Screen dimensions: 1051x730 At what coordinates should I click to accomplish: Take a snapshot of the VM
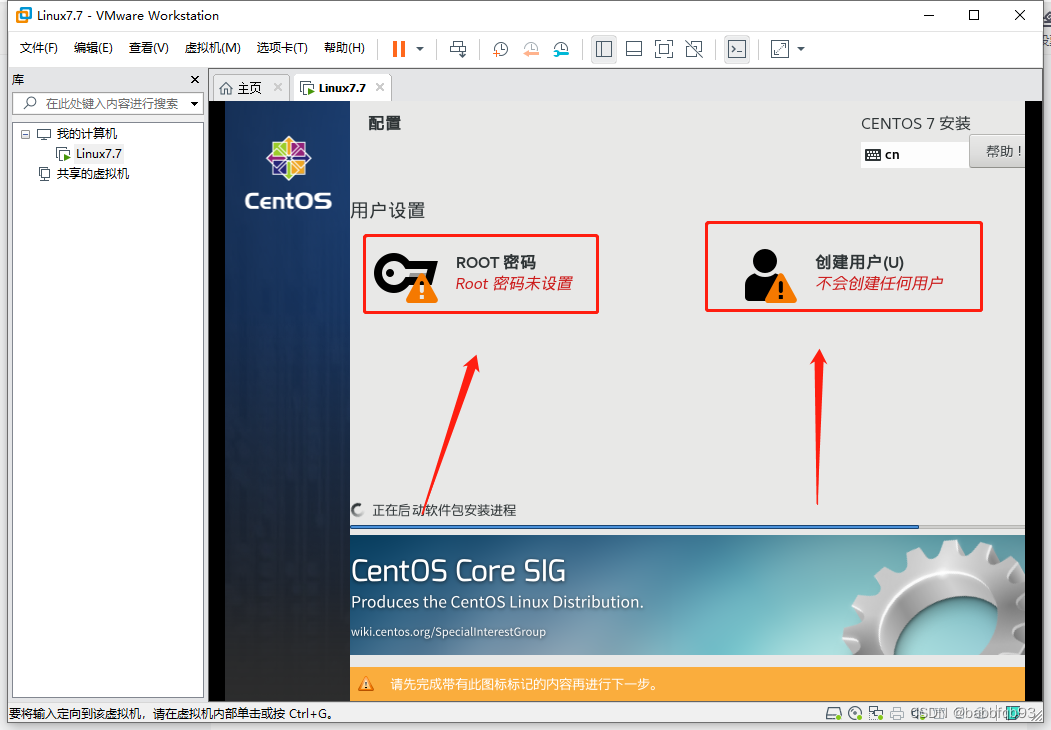(x=500, y=49)
